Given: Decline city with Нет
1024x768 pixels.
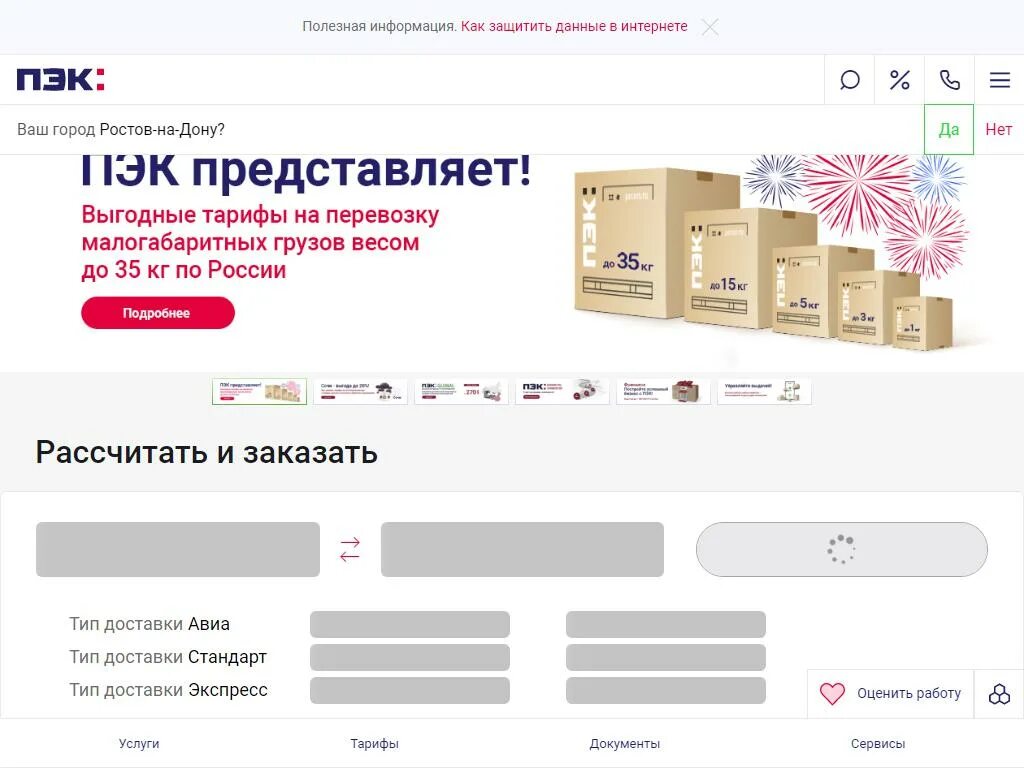Looking at the screenshot, I should click(x=999, y=129).
